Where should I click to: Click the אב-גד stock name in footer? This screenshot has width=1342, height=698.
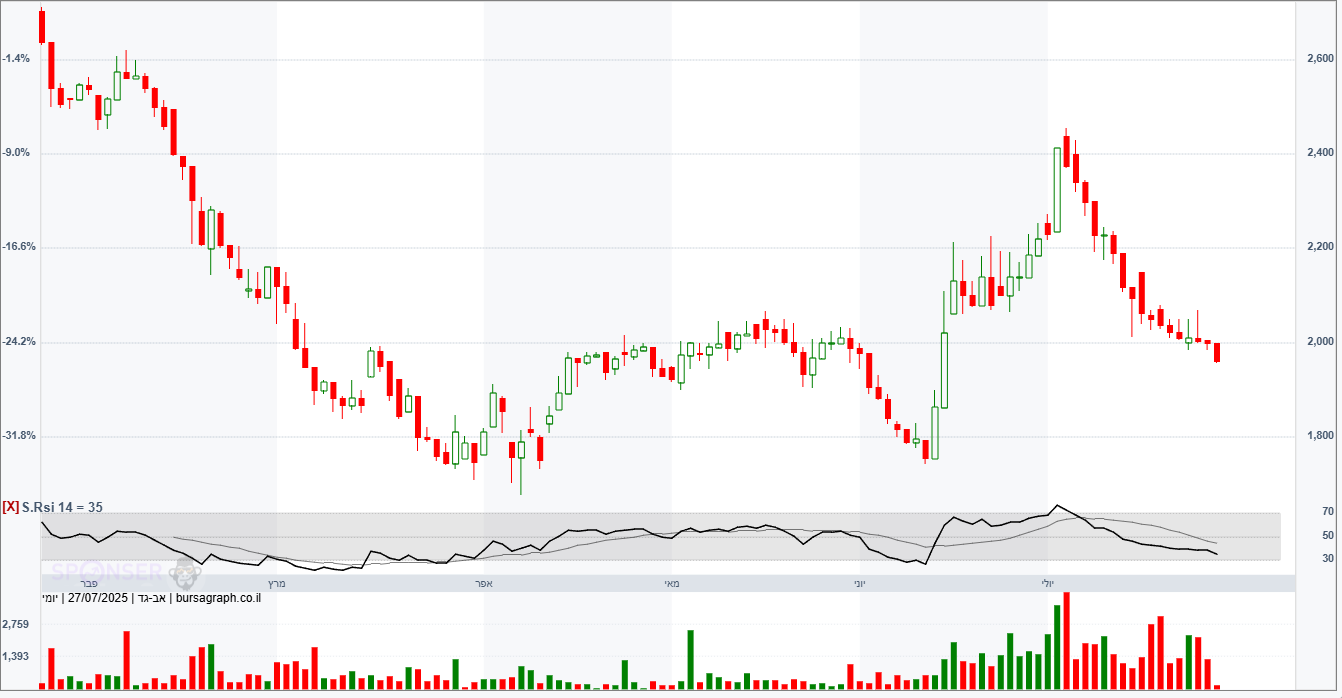[x=152, y=598]
